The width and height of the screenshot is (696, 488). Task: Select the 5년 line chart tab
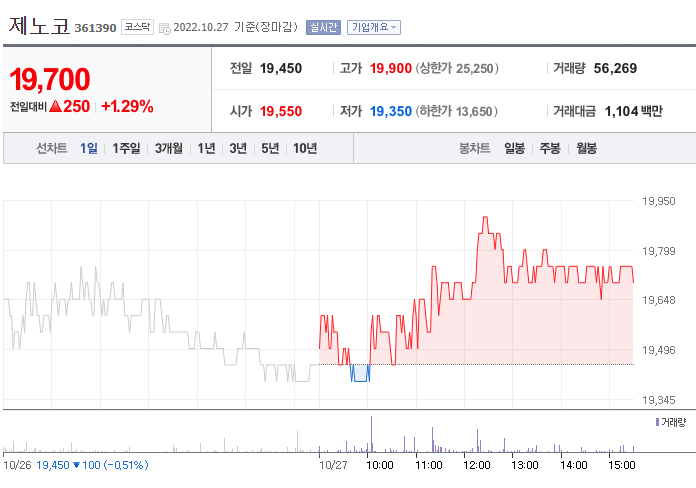[x=270, y=148]
